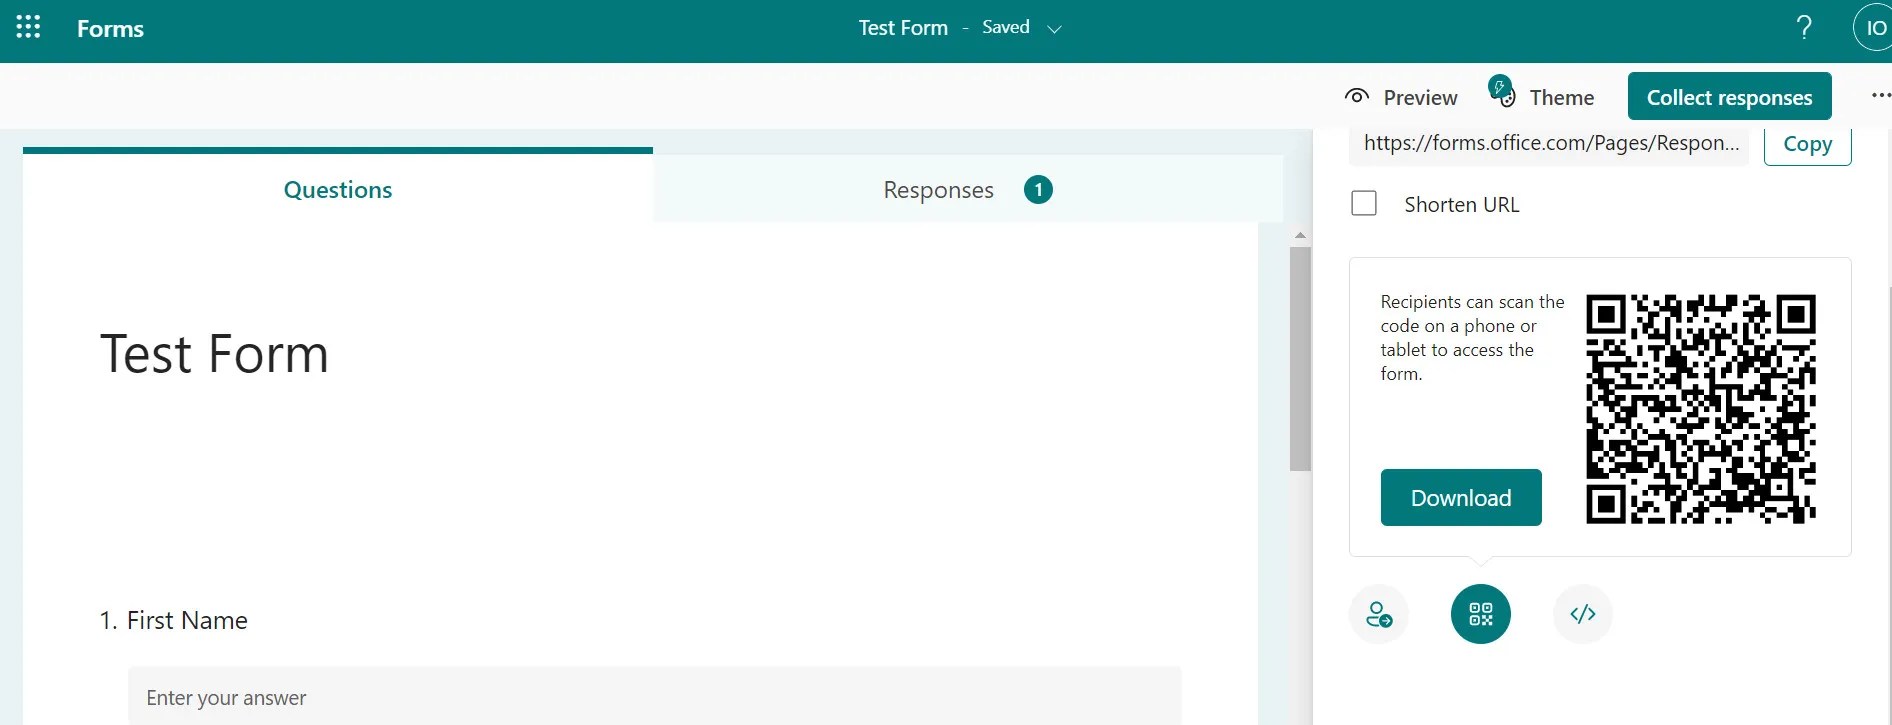The width and height of the screenshot is (1892, 725).
Task: Click the Theme button label
Action: coord(1562,97)
